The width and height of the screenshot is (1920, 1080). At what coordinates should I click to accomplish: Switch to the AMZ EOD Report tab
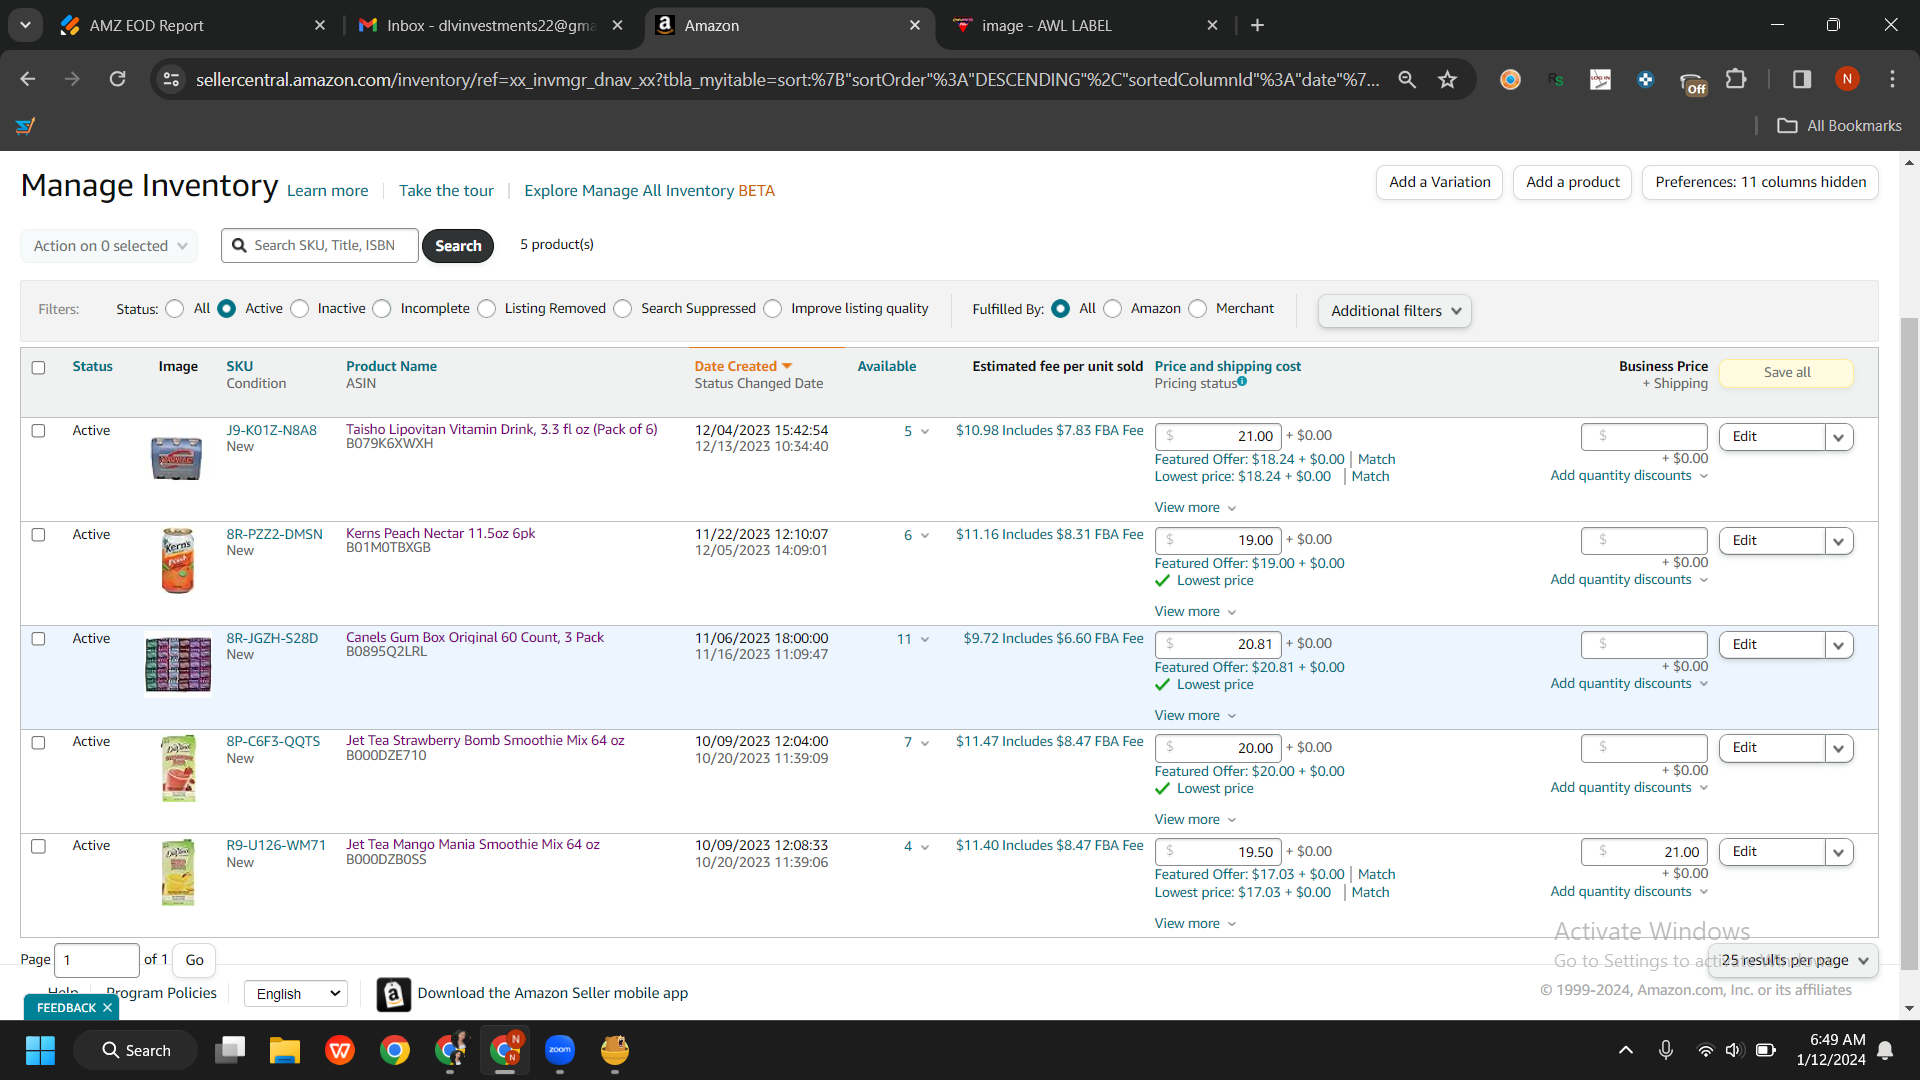(190, 25)
